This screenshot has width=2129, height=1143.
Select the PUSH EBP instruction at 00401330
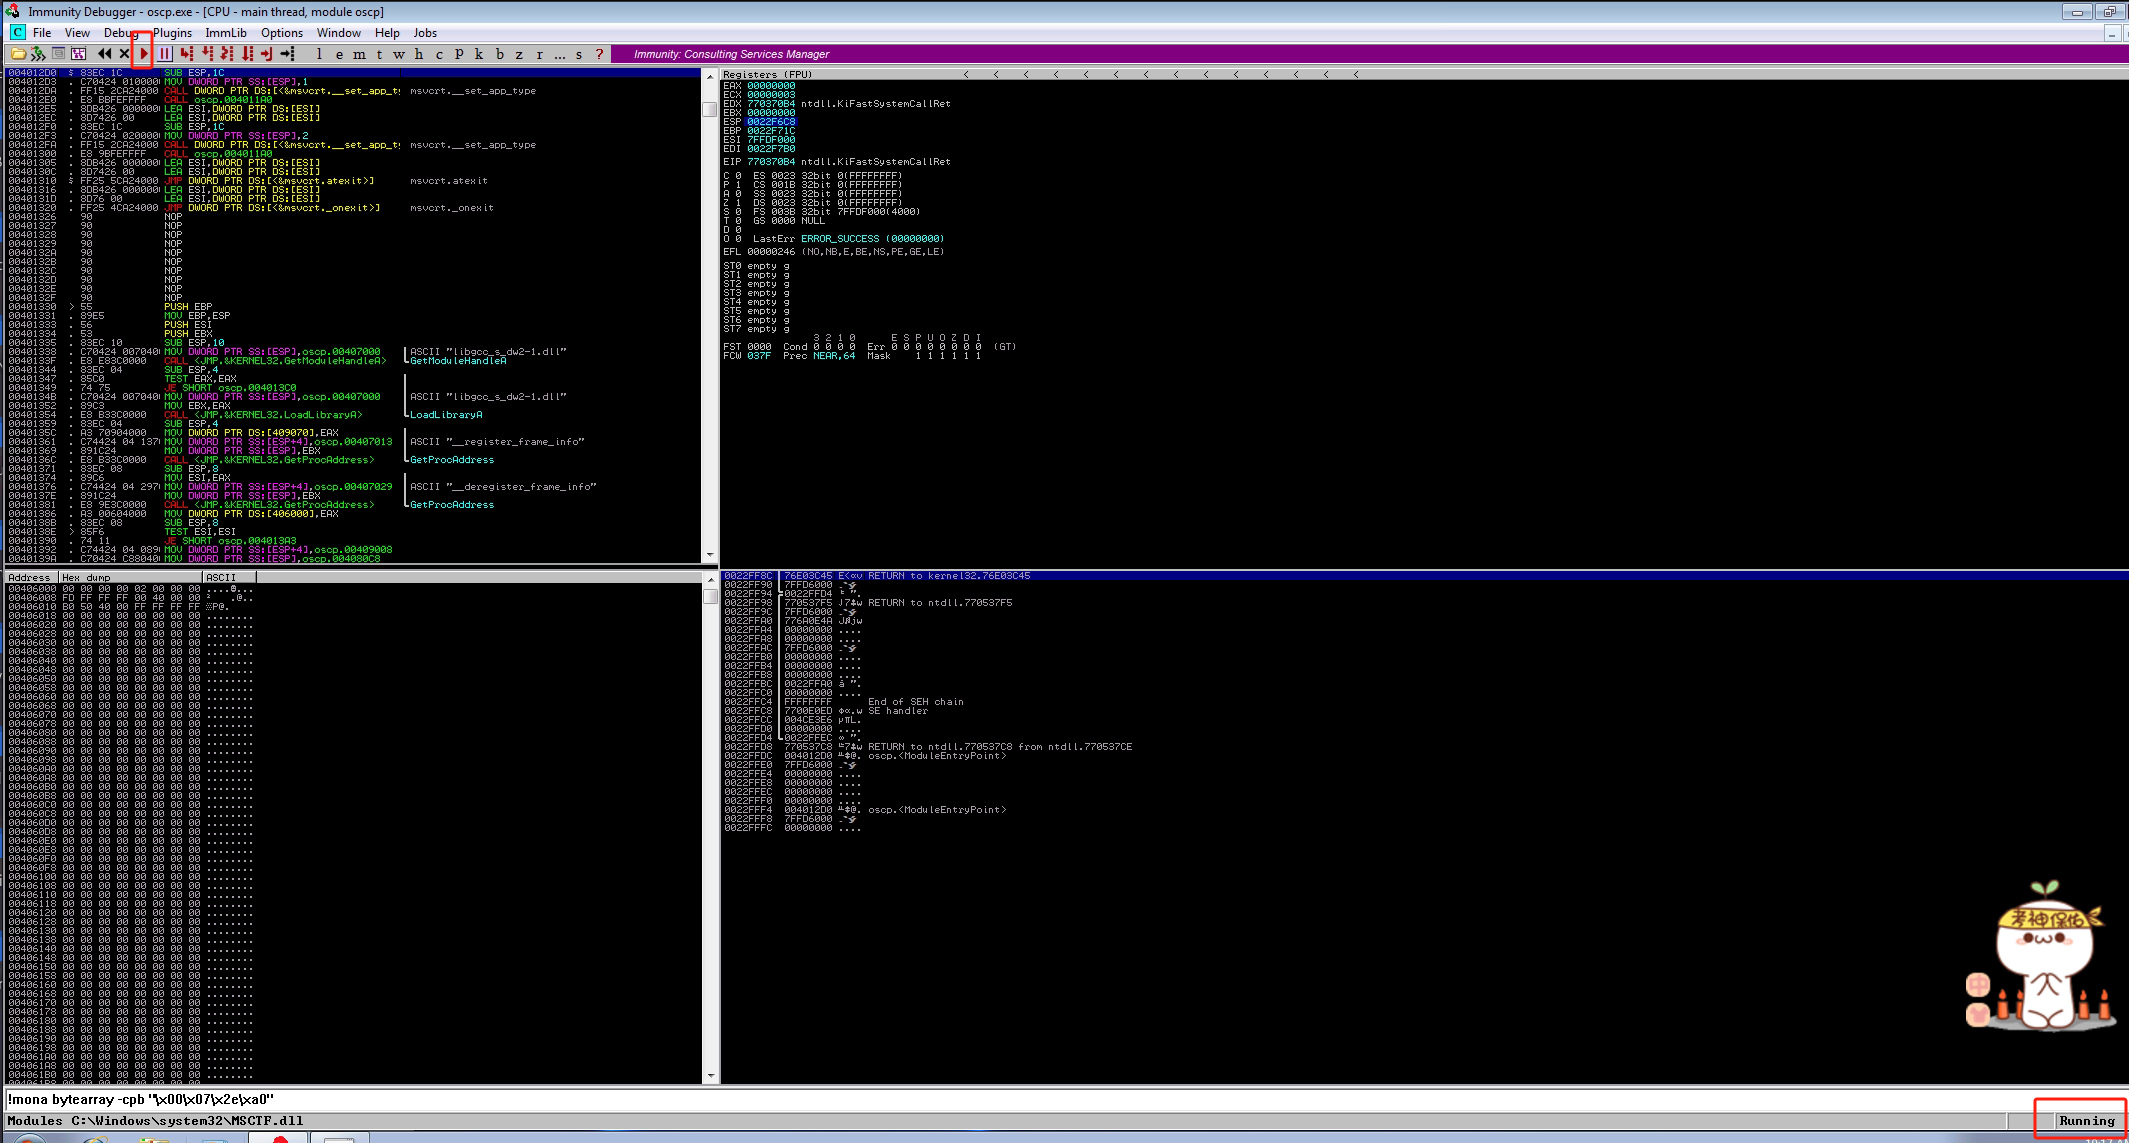click(354, 307)
